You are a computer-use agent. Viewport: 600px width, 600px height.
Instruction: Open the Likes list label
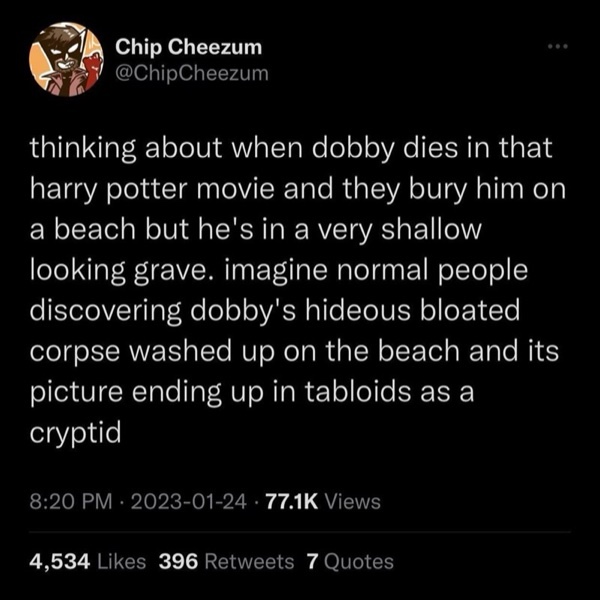(x=122, y=561)
